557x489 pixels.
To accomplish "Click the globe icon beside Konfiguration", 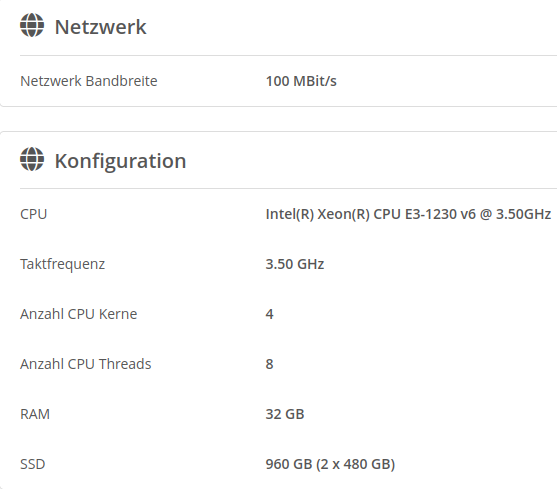I will coord(32,159).
